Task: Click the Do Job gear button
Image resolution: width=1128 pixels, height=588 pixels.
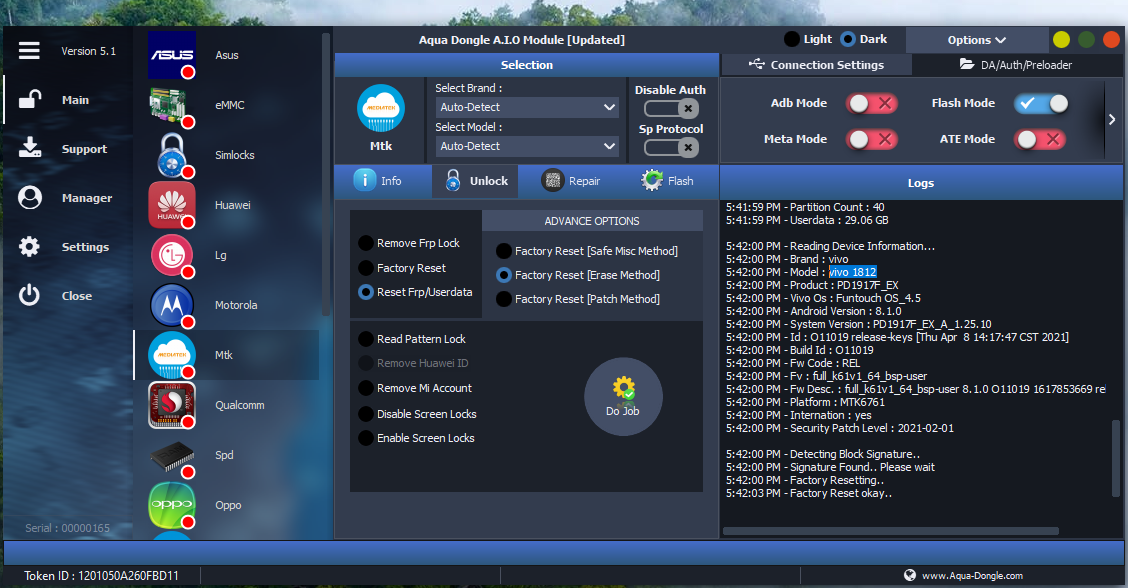Action: [623, 397]
